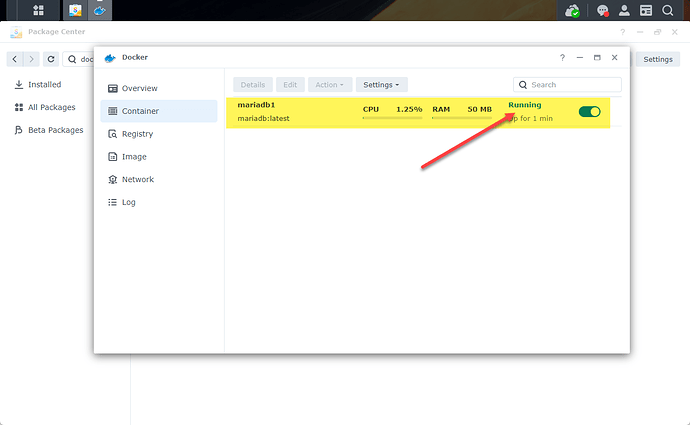Open the notifications chat bubble icon
690x425 pixels.
point(602,10)
